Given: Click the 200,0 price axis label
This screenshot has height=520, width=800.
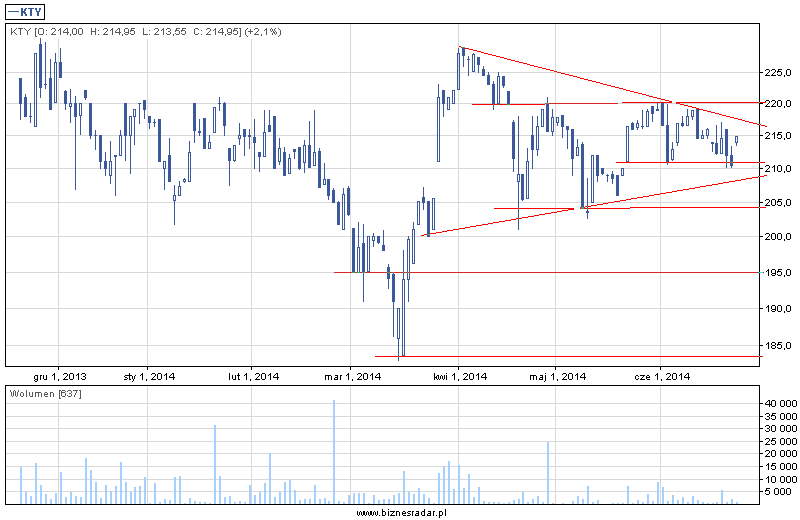Looking at the screenshot, I should point(778,237).
